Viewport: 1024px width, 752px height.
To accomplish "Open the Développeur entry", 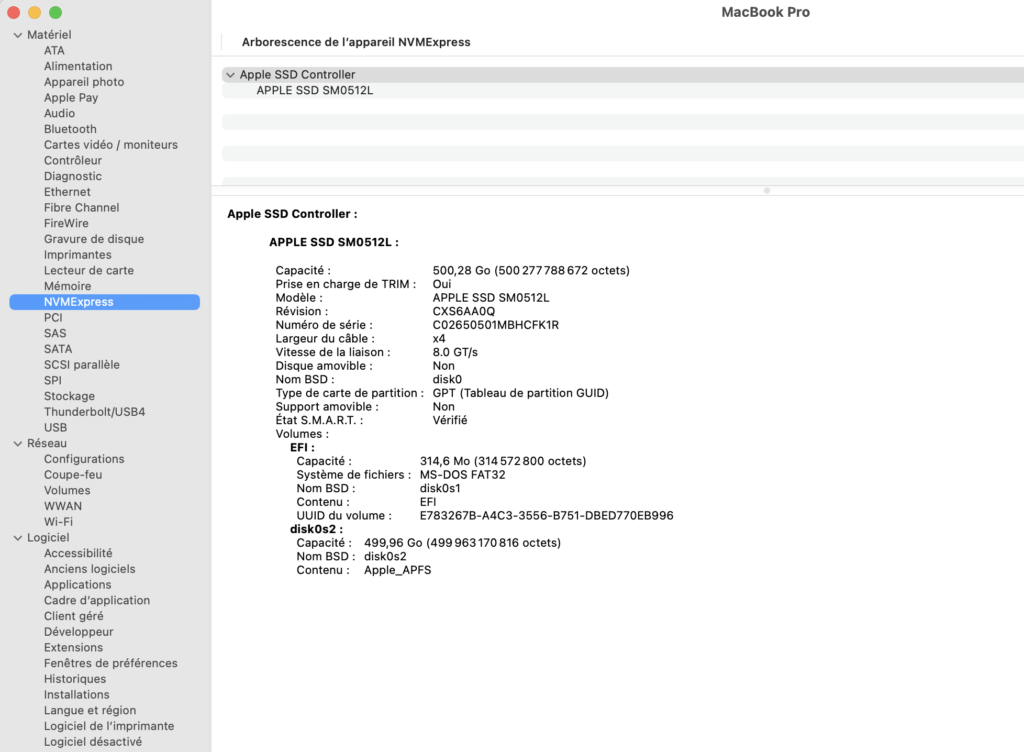I will click(78, 631).
